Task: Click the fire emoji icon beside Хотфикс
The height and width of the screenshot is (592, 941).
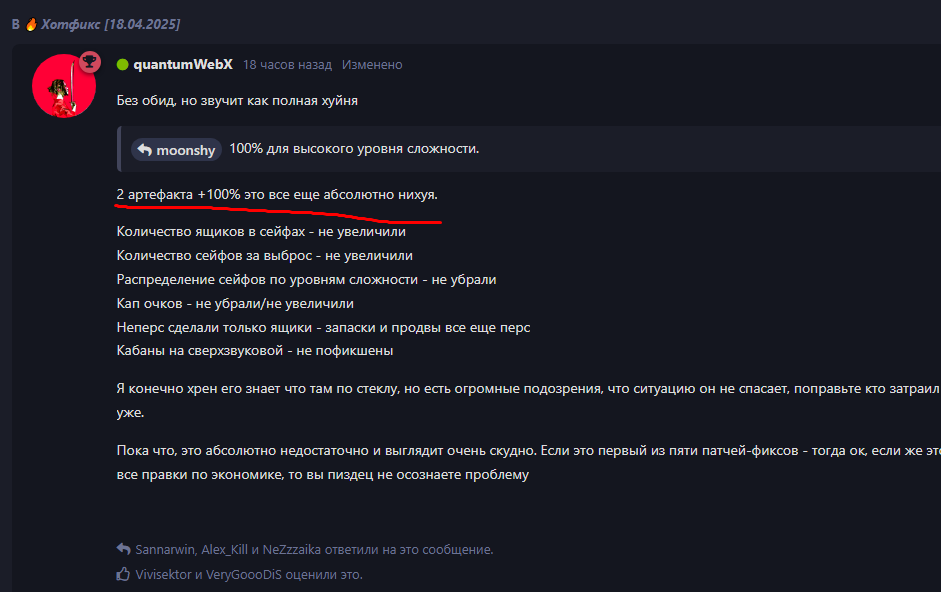Action: 31,25
